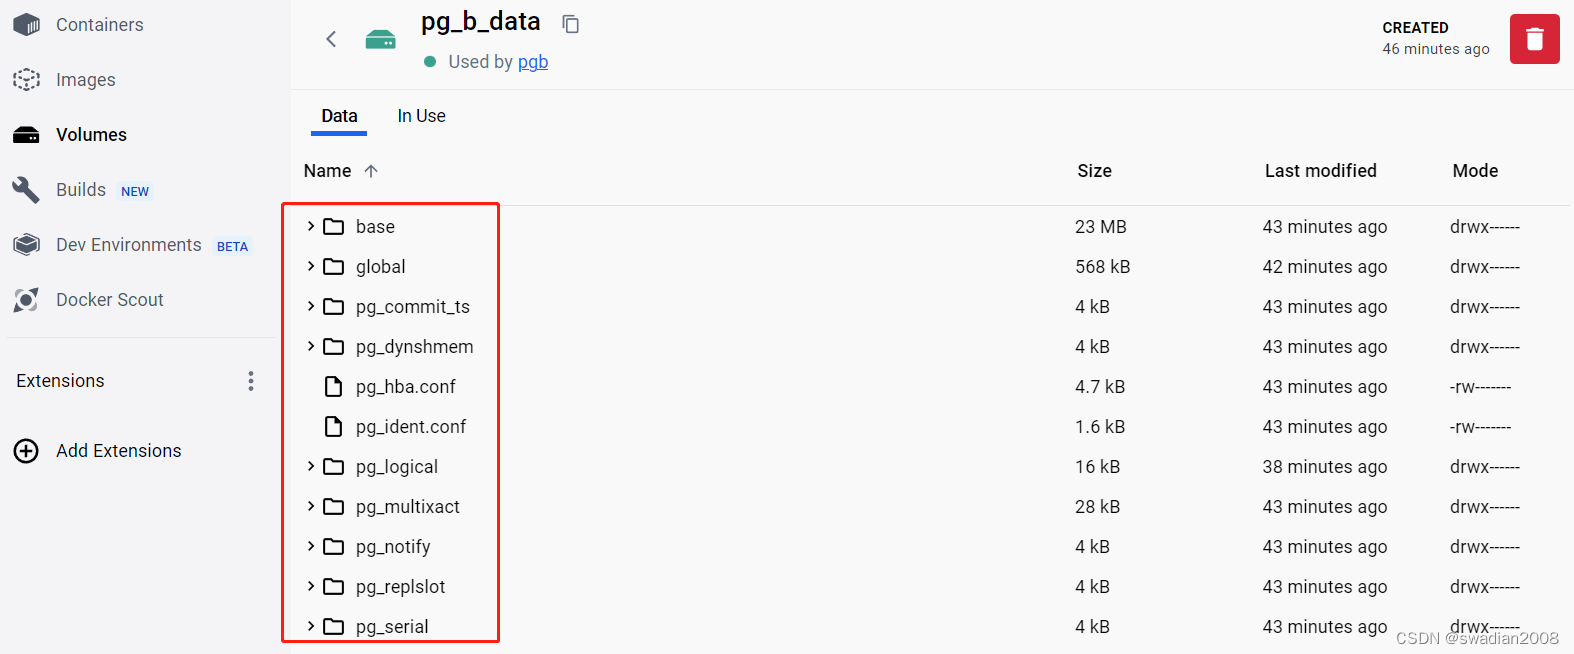Image resolution: width=1574 pixels, height=654 pixels.
Task: Open the pgb container link
Action: coord(533,62)
